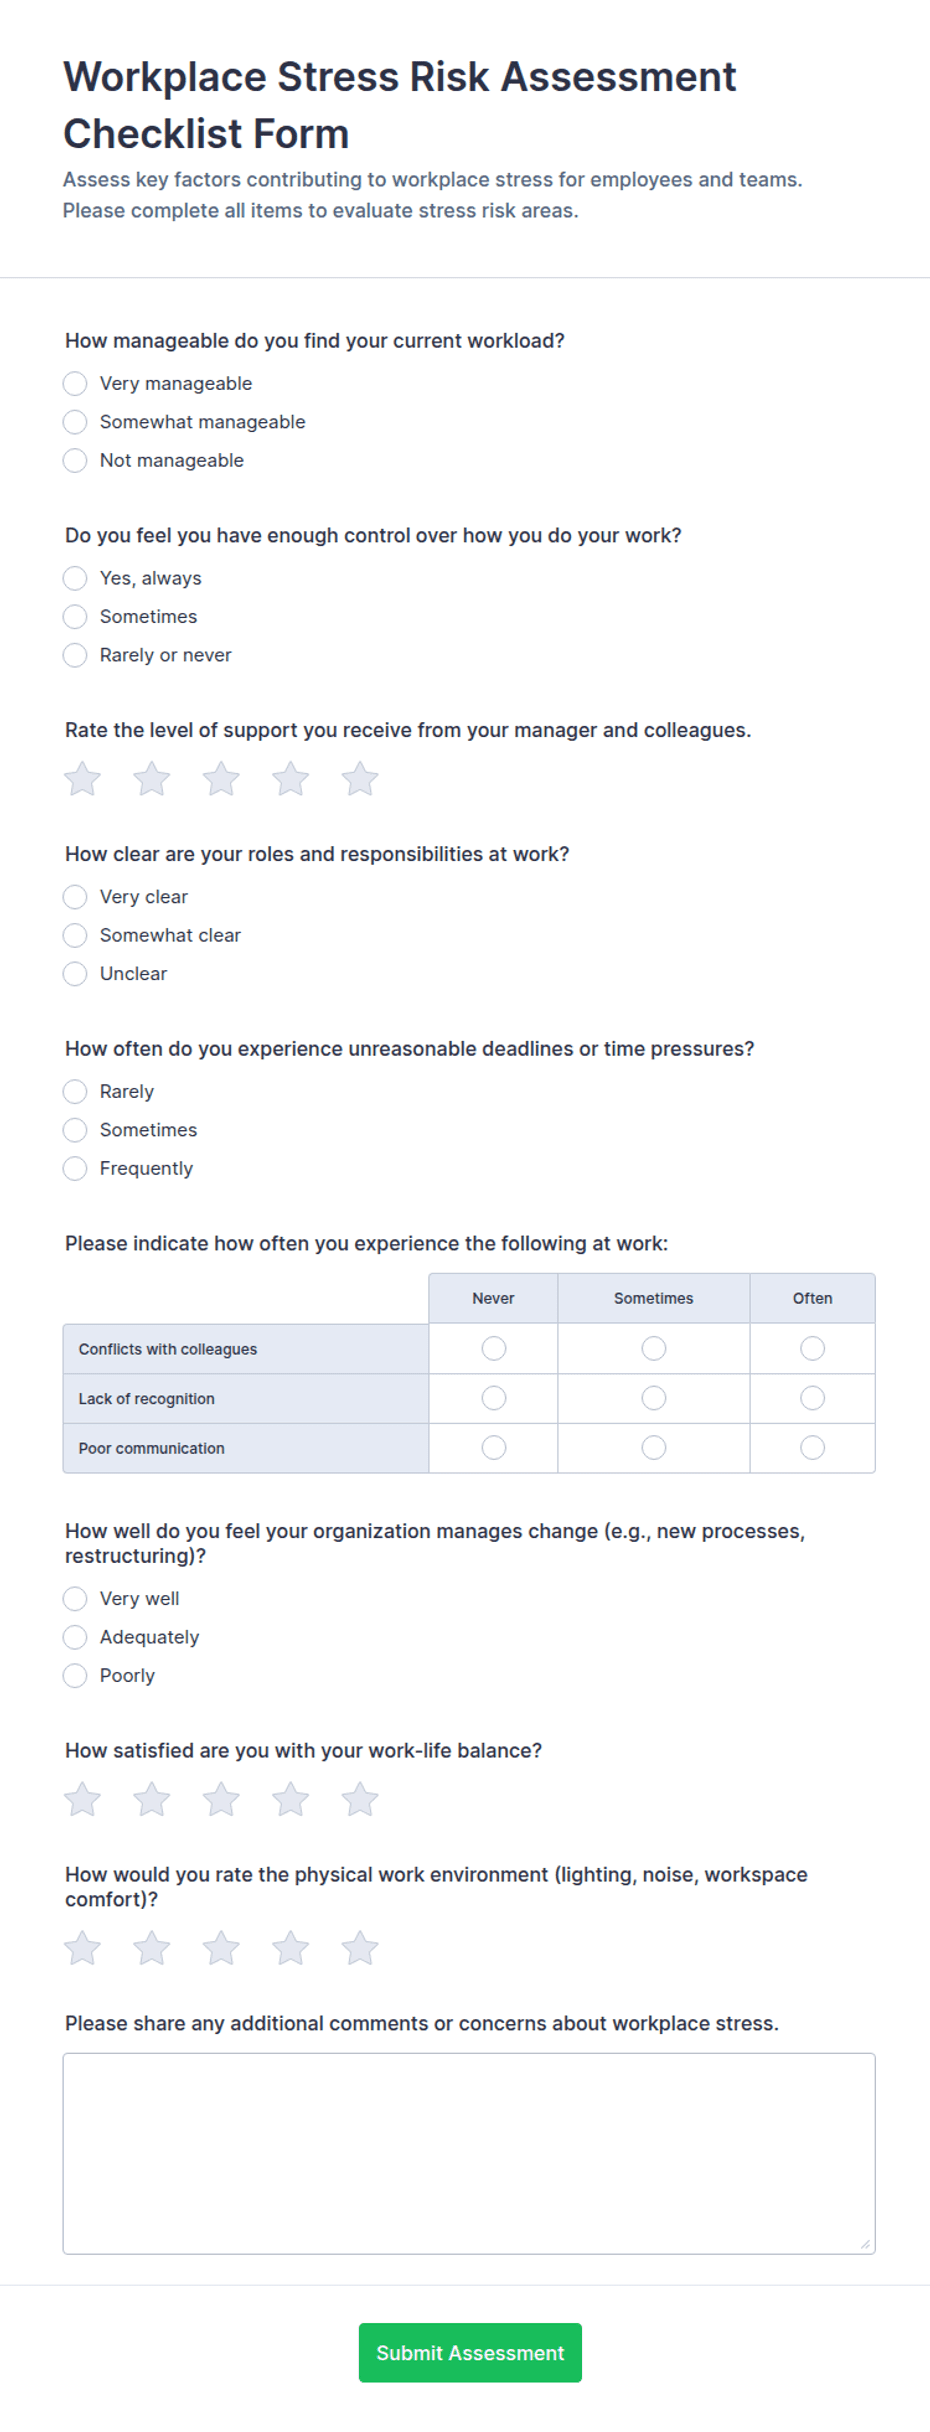This screenshot has height=2432, width=930.
Task: Mark roles and responsibilities as 'Very clear'
Action: pos(75,897)
